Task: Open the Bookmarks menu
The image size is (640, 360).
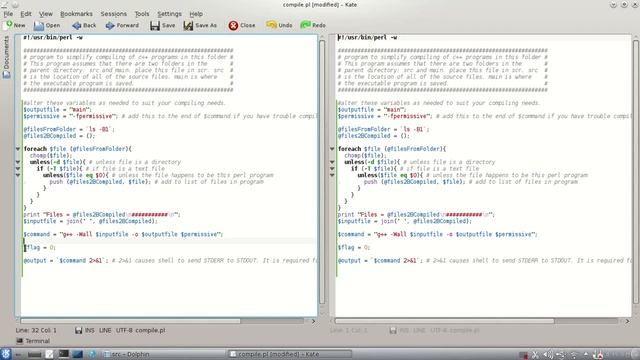Action: click(x=76, y=14)
